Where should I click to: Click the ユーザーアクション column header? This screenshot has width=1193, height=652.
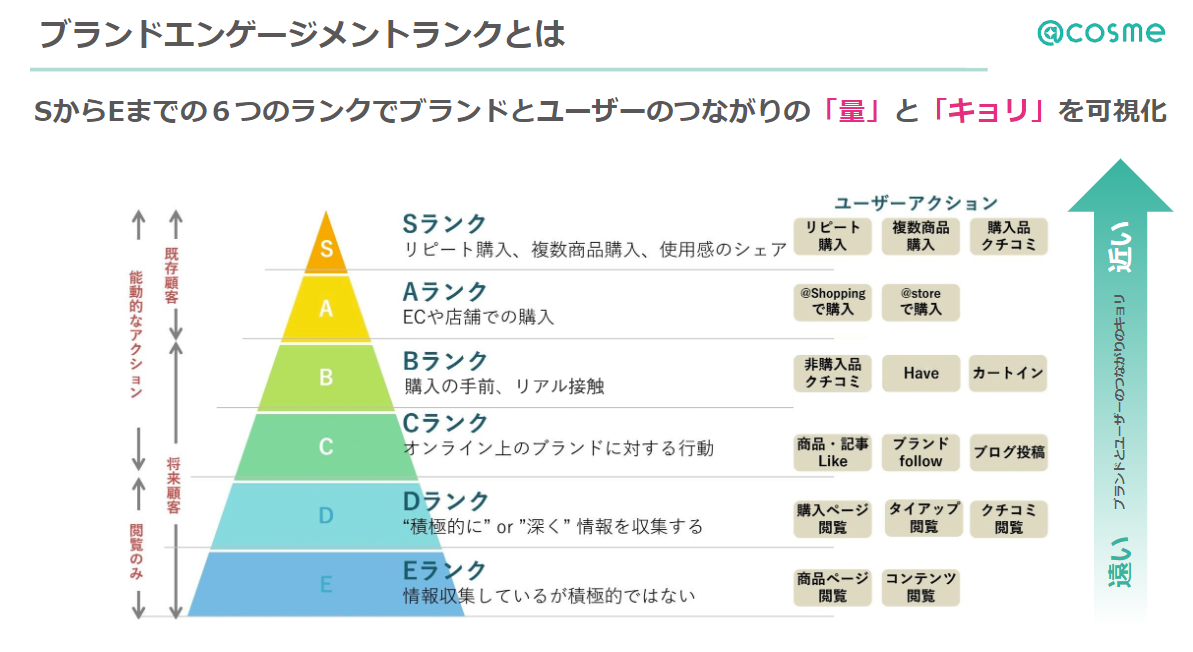click(915, 203)
